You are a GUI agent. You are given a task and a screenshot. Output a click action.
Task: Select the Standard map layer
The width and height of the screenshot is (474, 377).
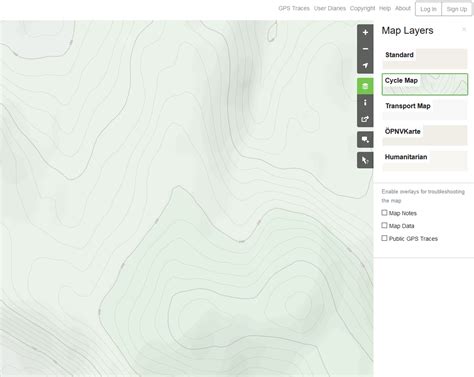[425, 59]
